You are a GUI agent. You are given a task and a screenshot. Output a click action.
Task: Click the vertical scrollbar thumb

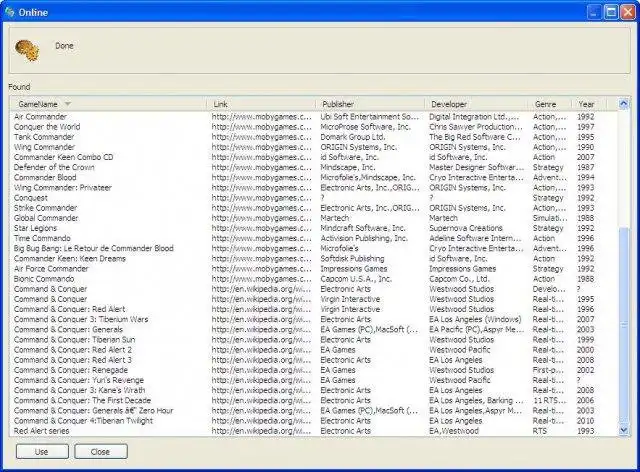(x=623, y=325)
